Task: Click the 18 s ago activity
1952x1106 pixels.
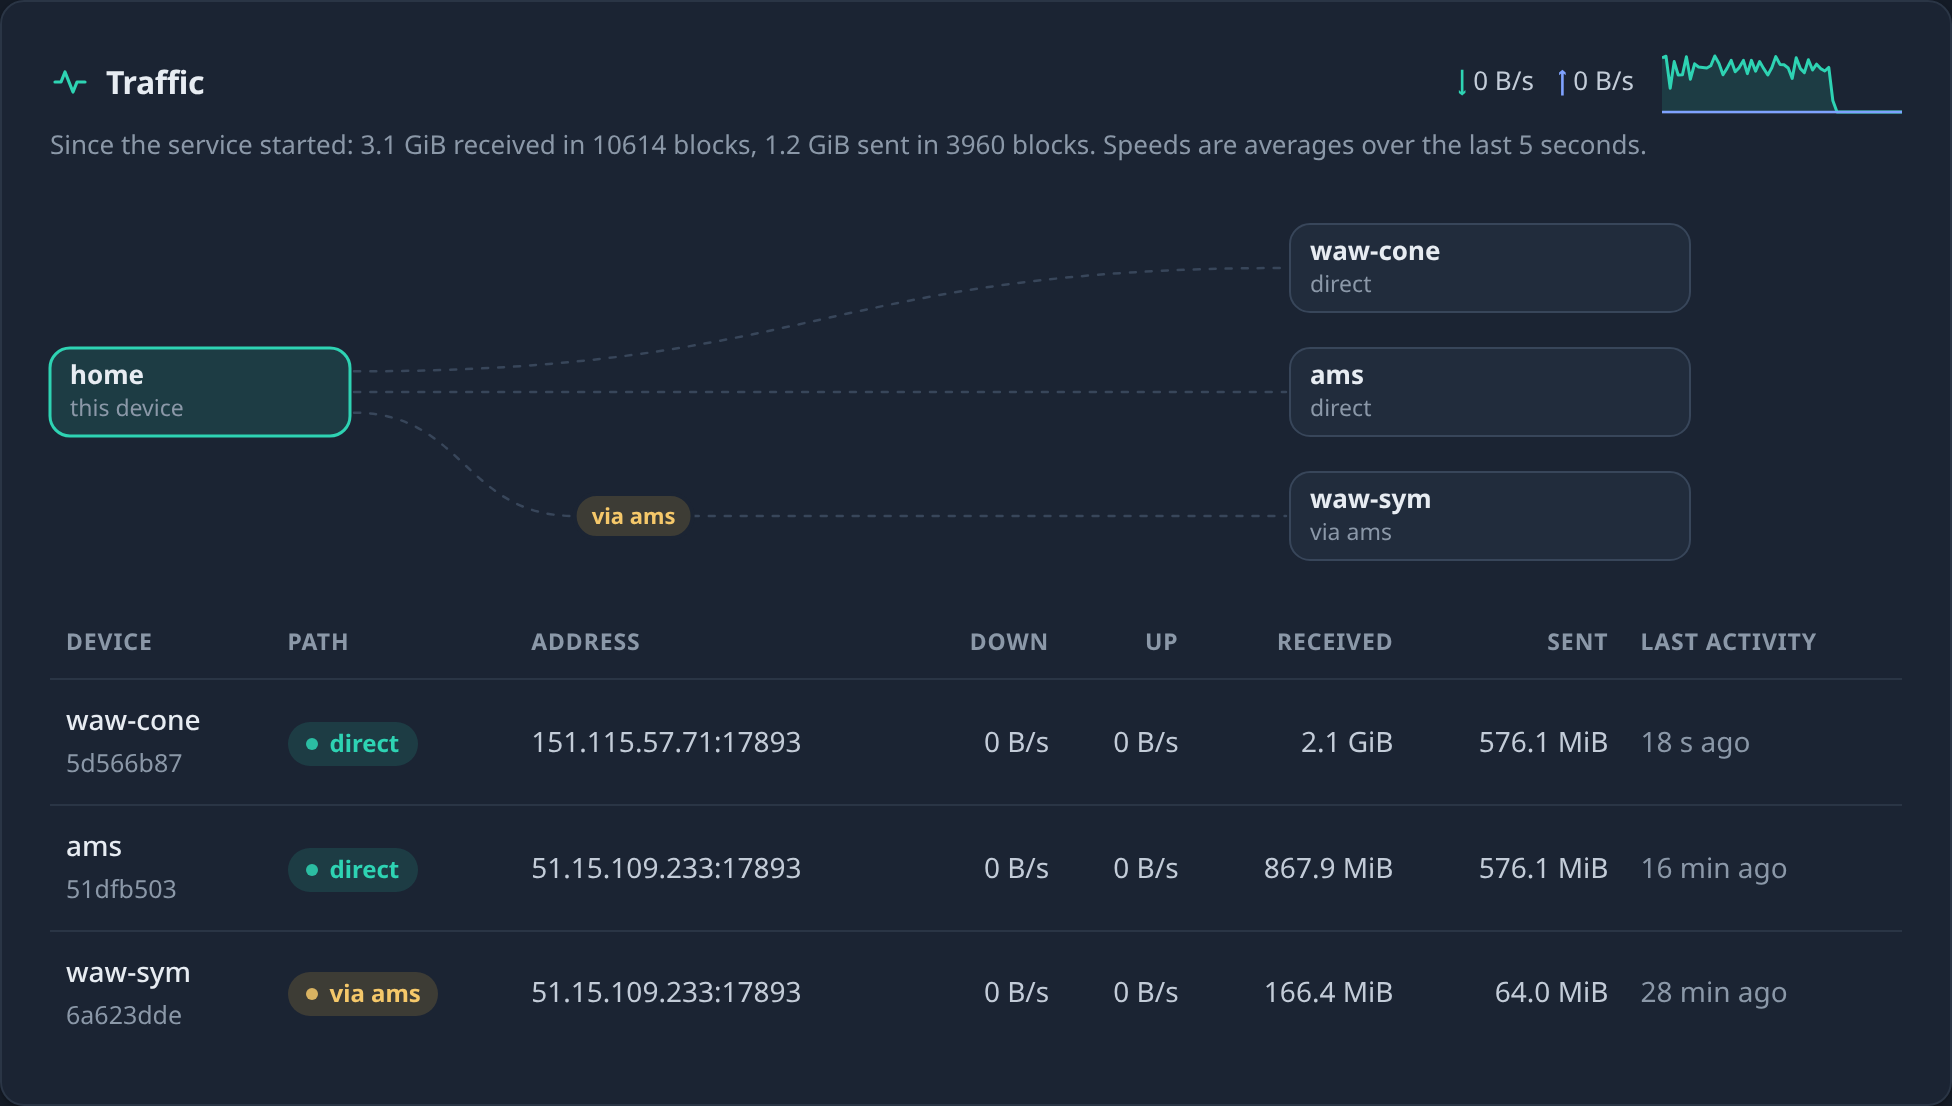Action: (1695, 742)
